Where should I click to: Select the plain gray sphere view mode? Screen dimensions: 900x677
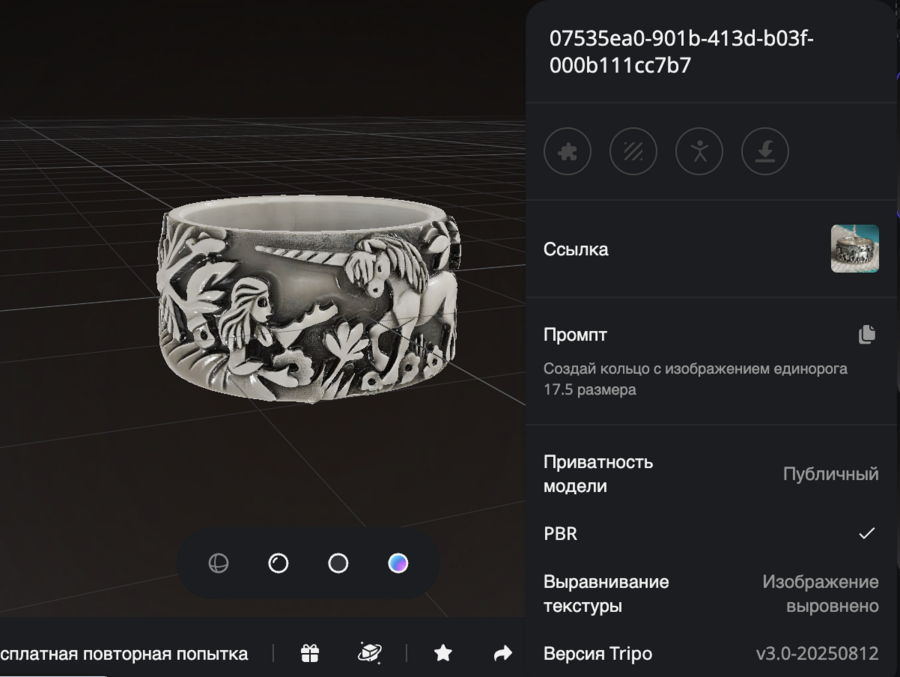coord(338,563)
